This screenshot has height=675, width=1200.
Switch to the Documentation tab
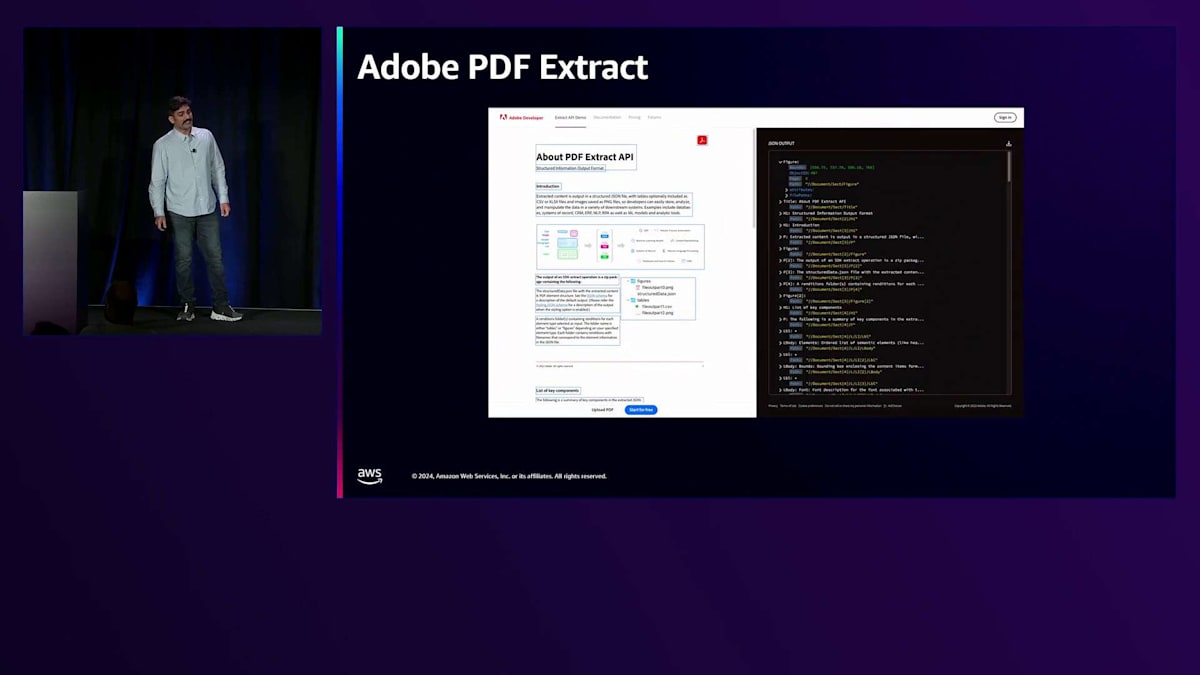pos(607,117)
